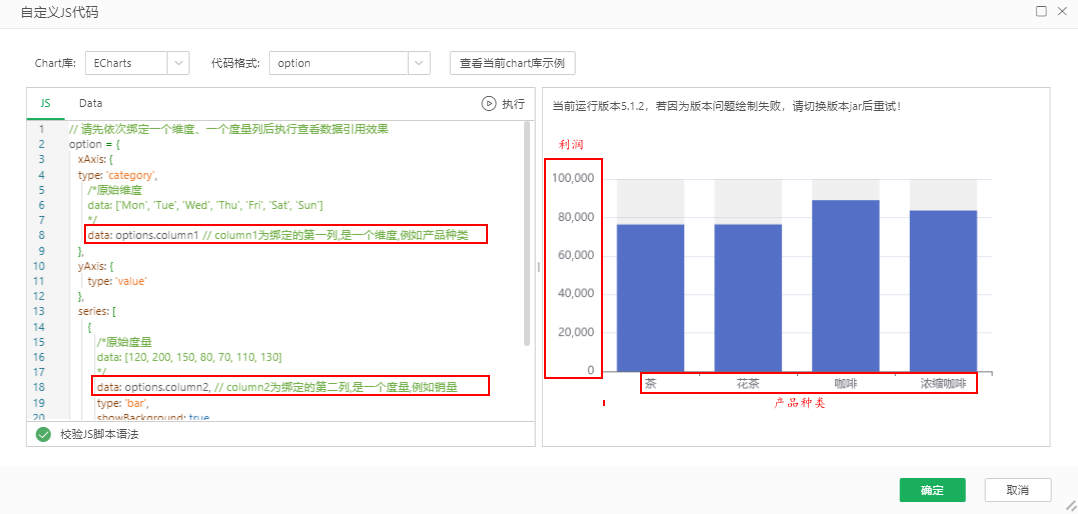Viewport: 1078px width, 514px height.
Task: Click 查看当前chart库示例 button
Action: pos(512,63)
